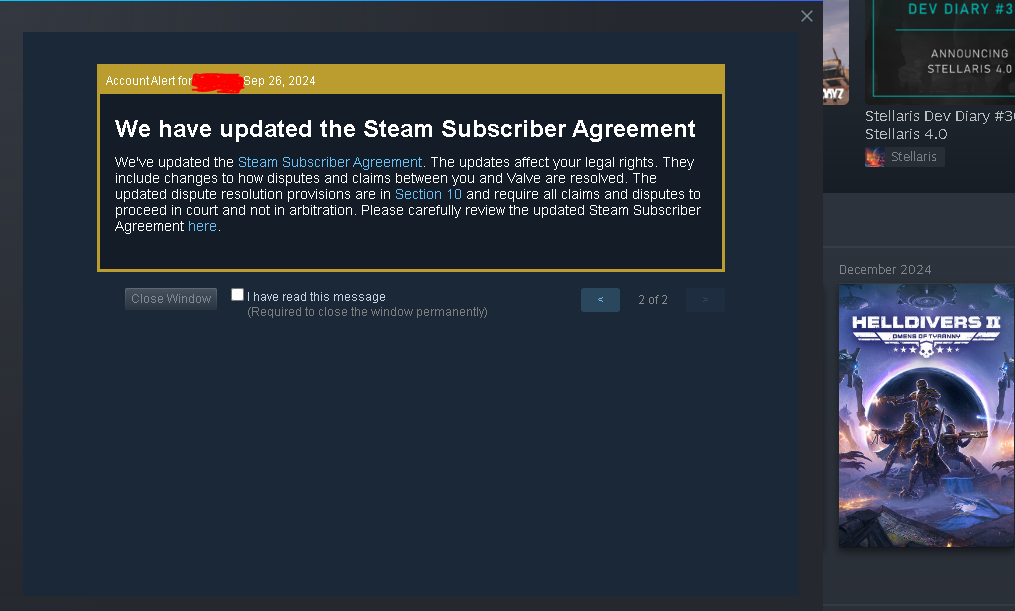Close the alert overlay with the X icon
The height and width of the screenshot is (611, 1015).
click(807, 16)
